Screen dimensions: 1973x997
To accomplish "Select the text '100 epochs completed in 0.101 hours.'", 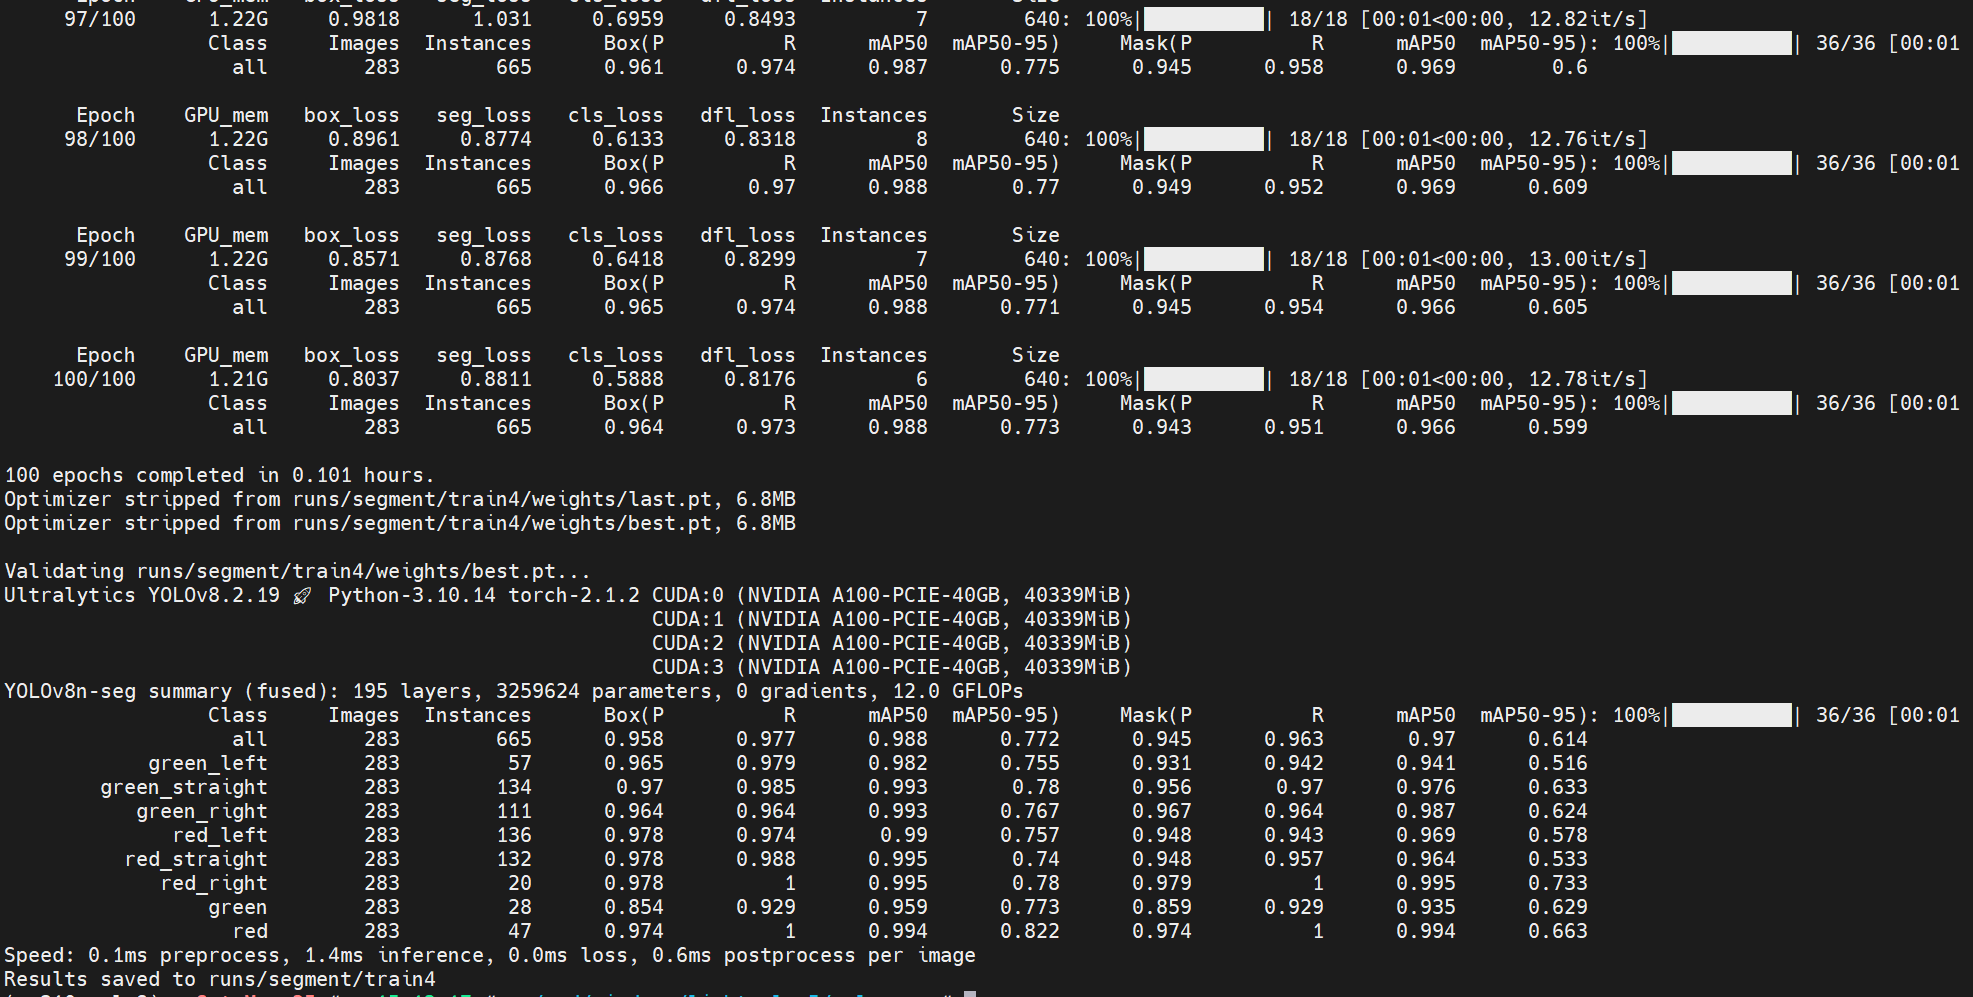I will tap(219, 475).
